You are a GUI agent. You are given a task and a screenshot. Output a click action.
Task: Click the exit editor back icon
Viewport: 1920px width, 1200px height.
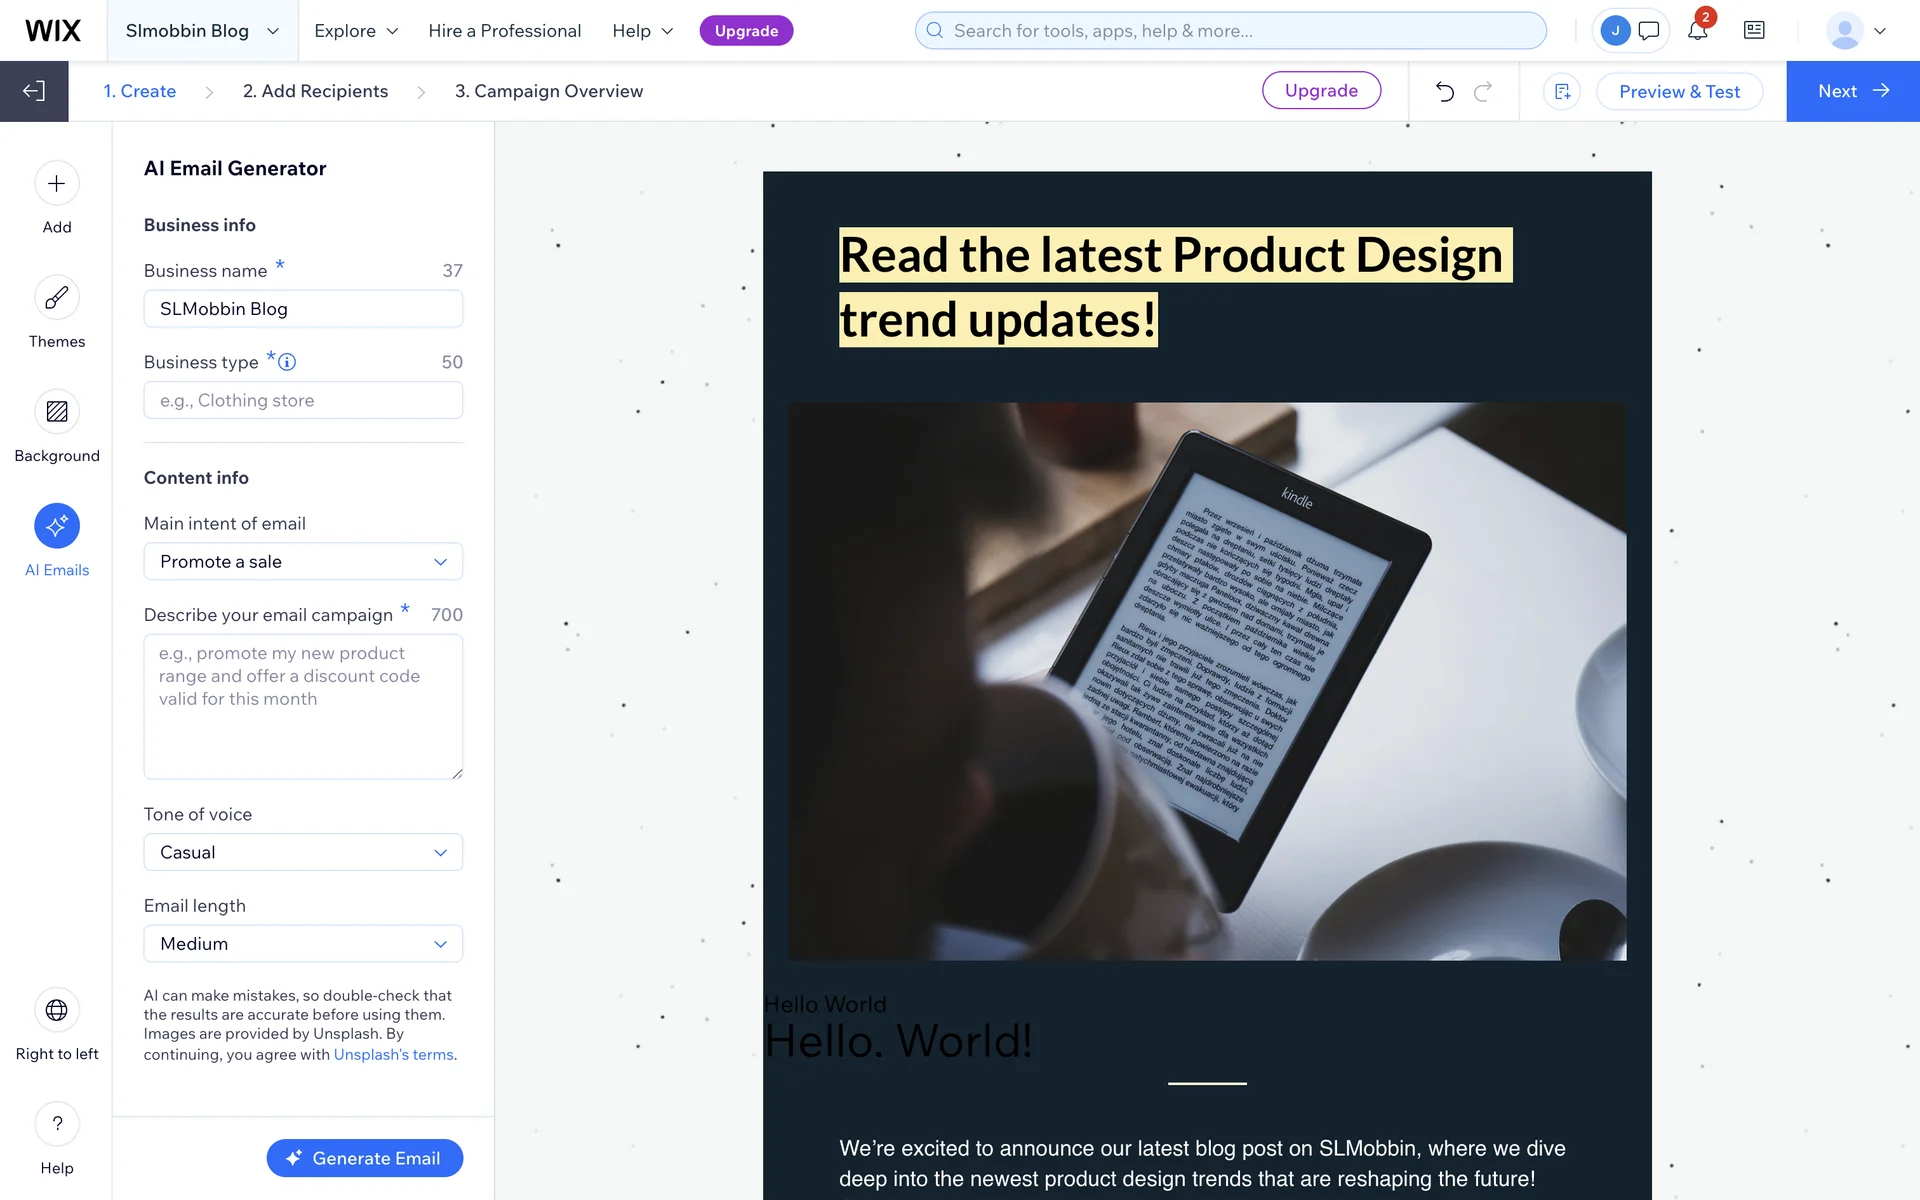point(34,91)
